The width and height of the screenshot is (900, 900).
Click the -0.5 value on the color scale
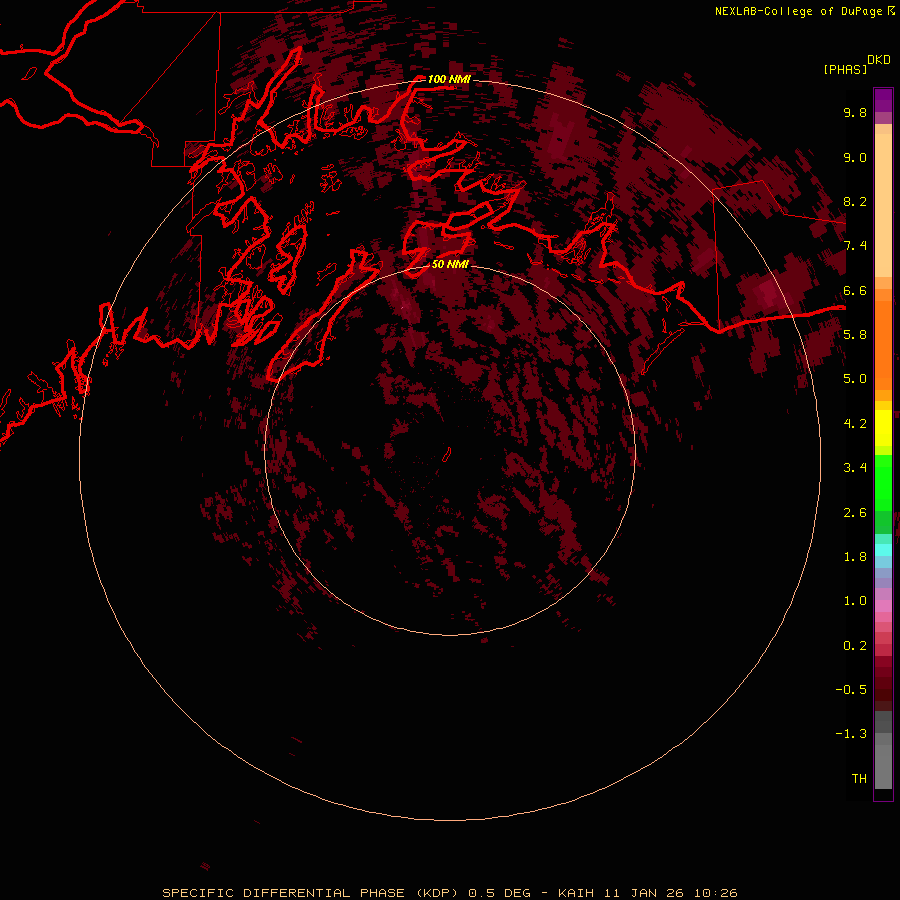click(x=851, y=689)
